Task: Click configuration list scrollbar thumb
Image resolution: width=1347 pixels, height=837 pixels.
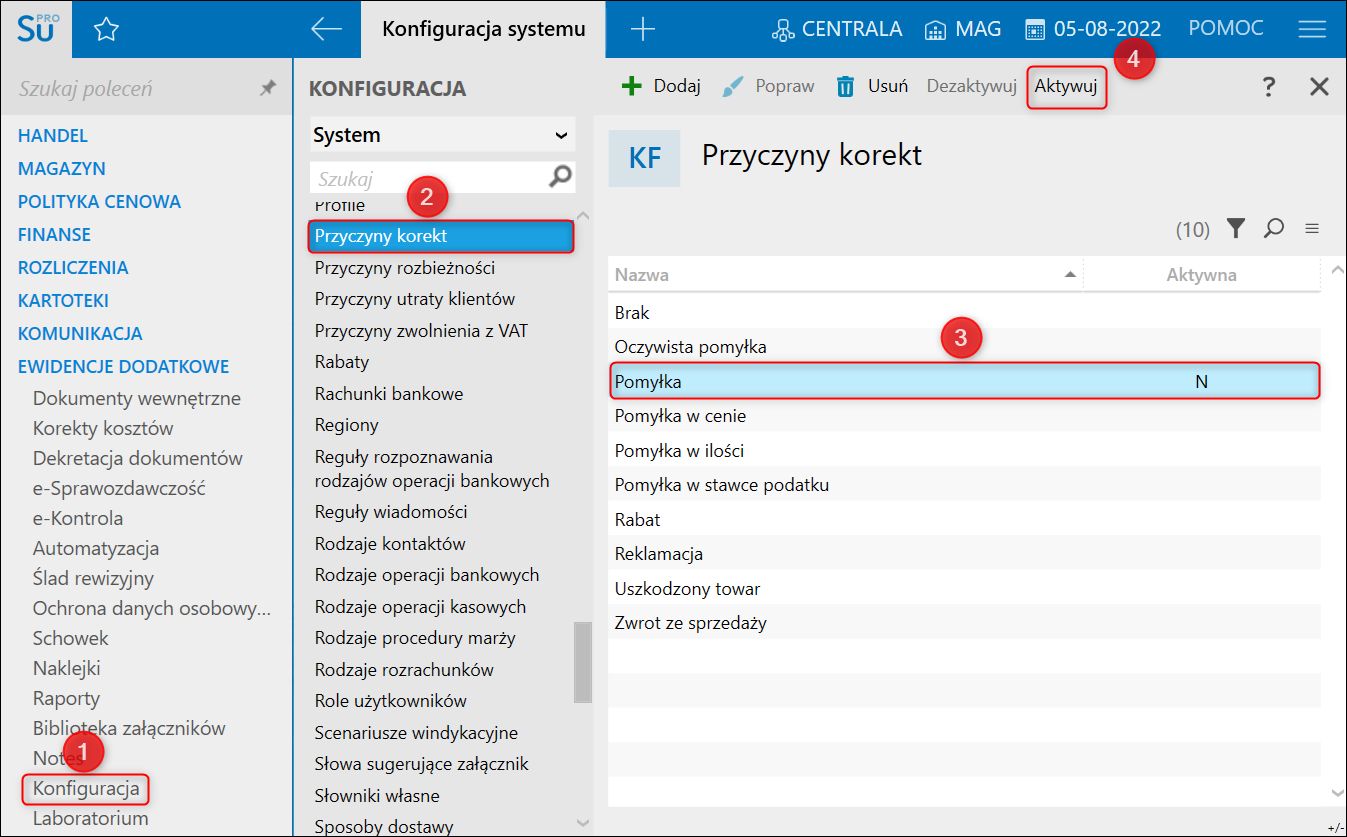Action: (582, 662)
